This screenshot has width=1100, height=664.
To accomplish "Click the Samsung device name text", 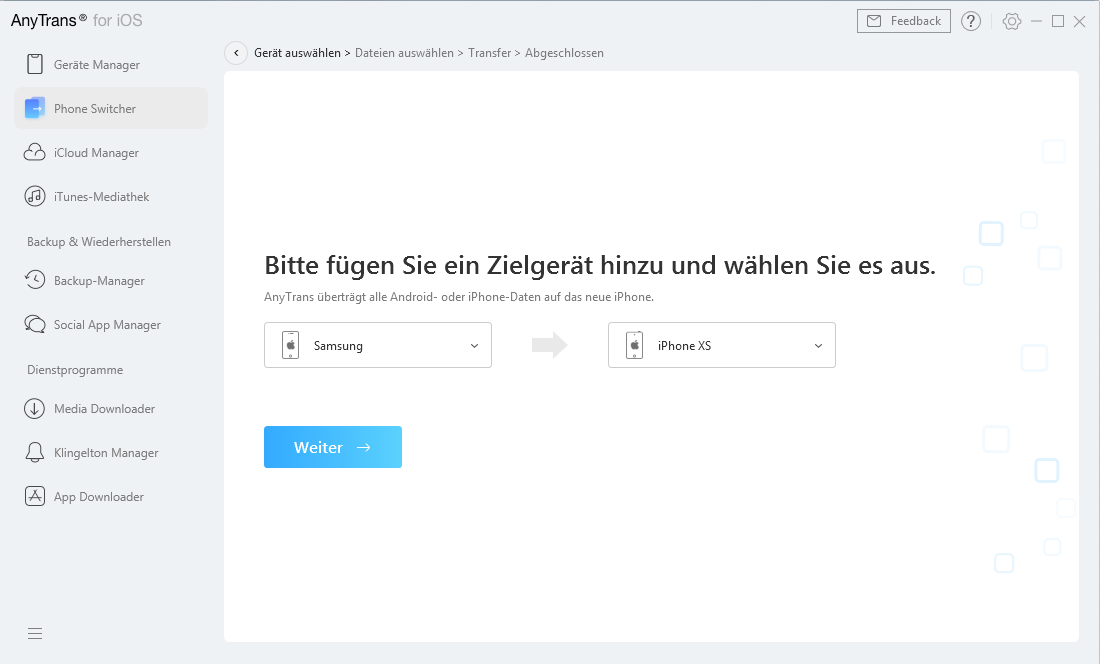I will coord(338,346).
